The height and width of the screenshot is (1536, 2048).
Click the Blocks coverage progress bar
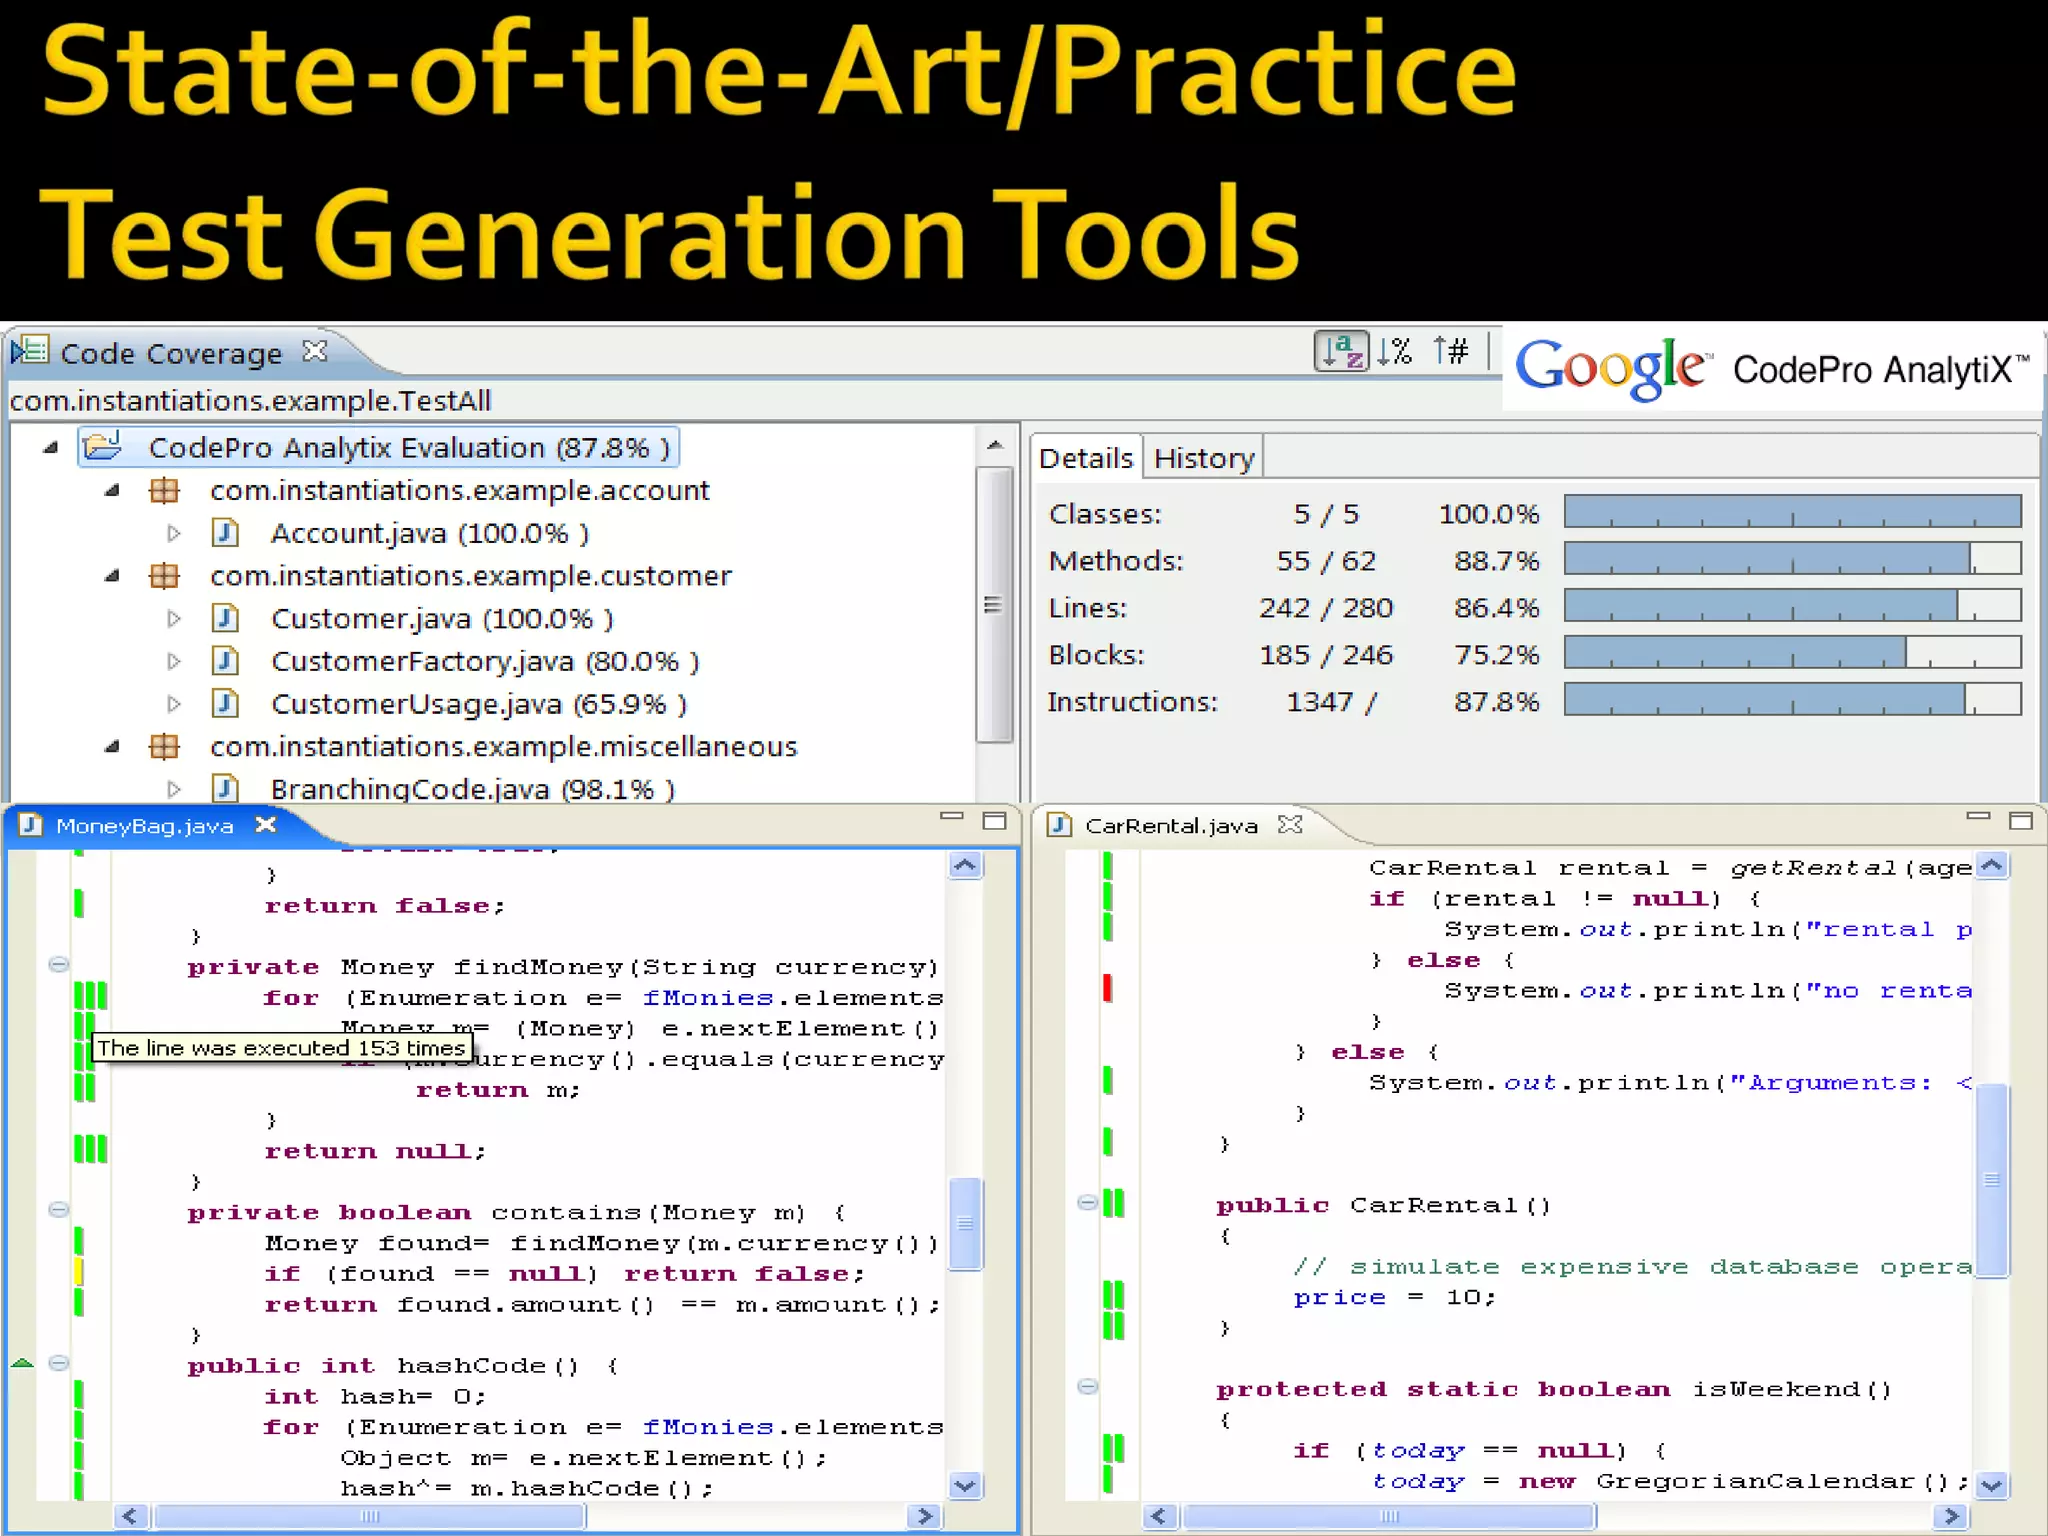click(x=1791, y=654)
